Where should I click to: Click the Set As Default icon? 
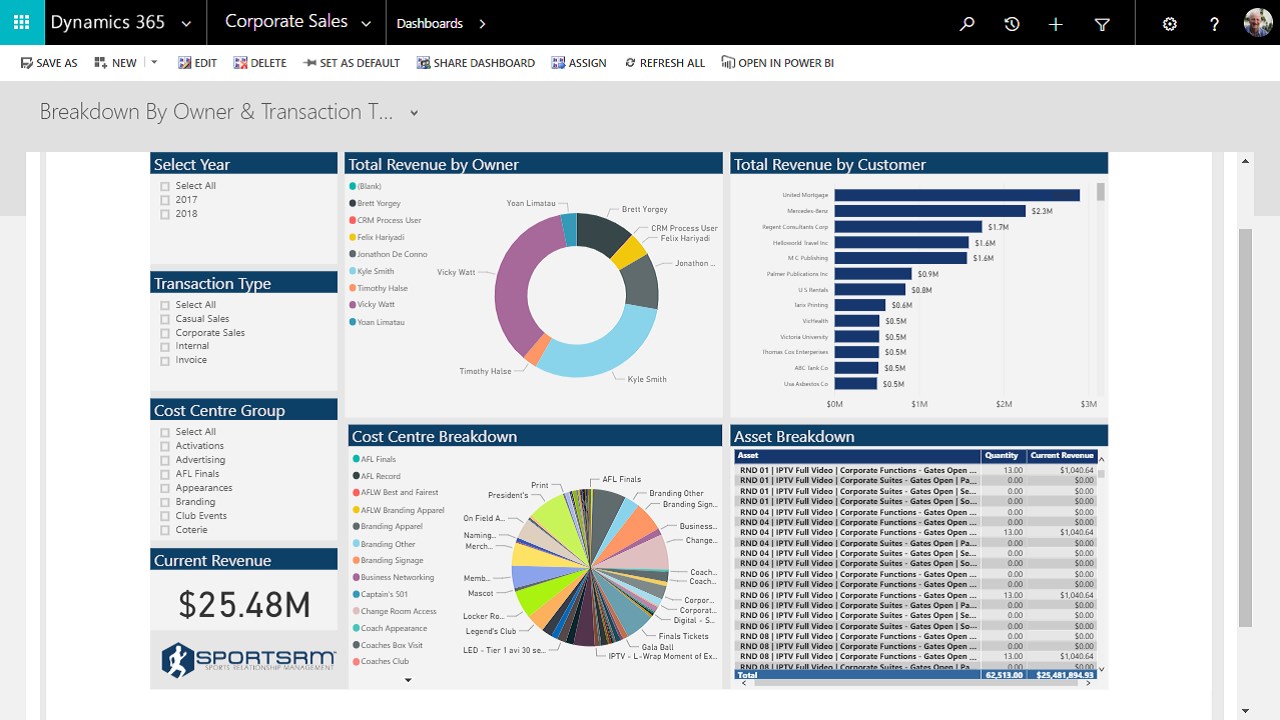click(310, 63)
